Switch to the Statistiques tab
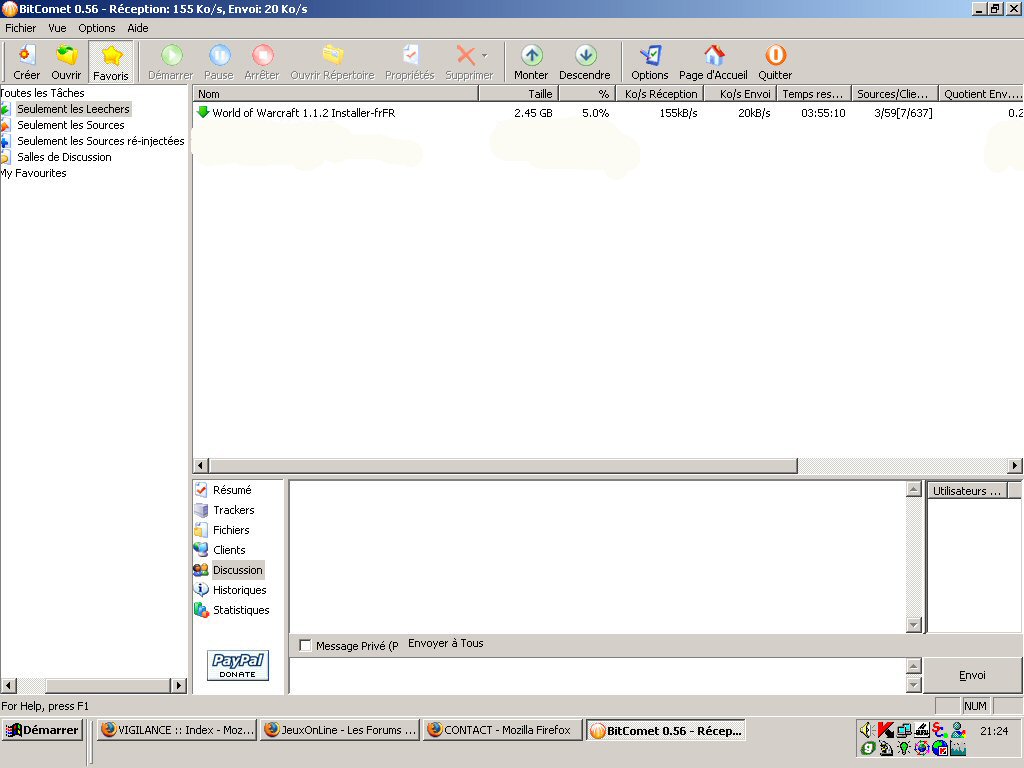This screenshot has height=768, width=1024. click(x=241, y=610)
